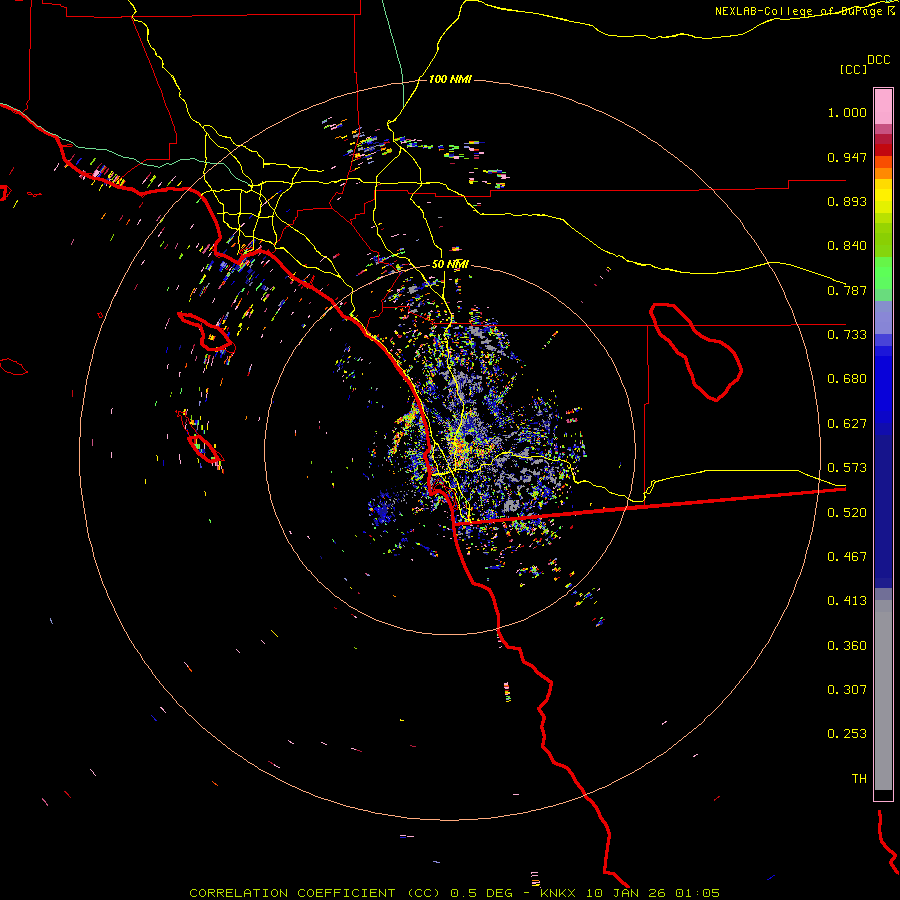Select the 0.680 scale value
The image size is (900, 900).
point(847,379)
